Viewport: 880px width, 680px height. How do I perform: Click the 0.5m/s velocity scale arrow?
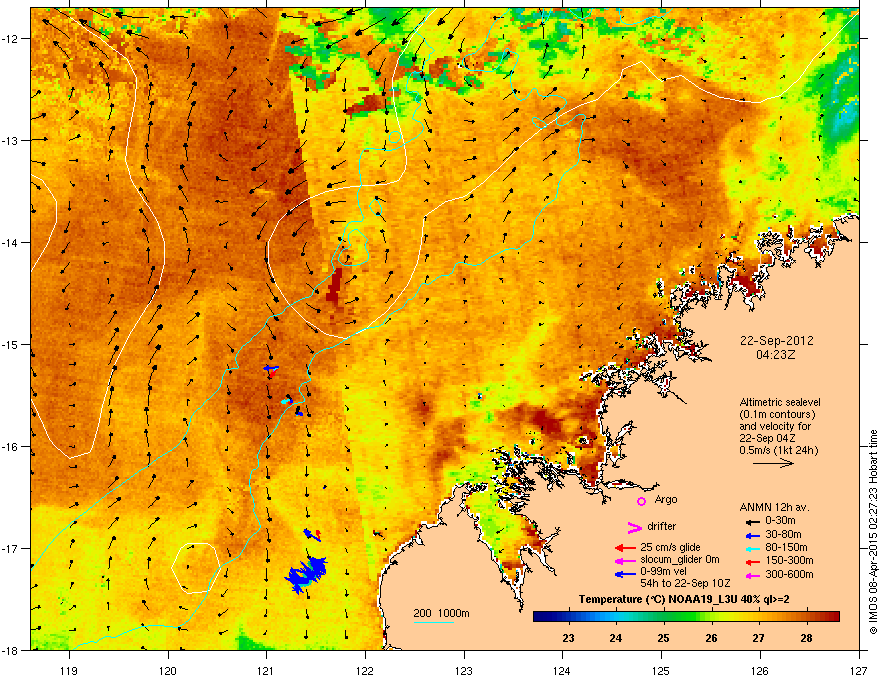(x=773, y=463)
